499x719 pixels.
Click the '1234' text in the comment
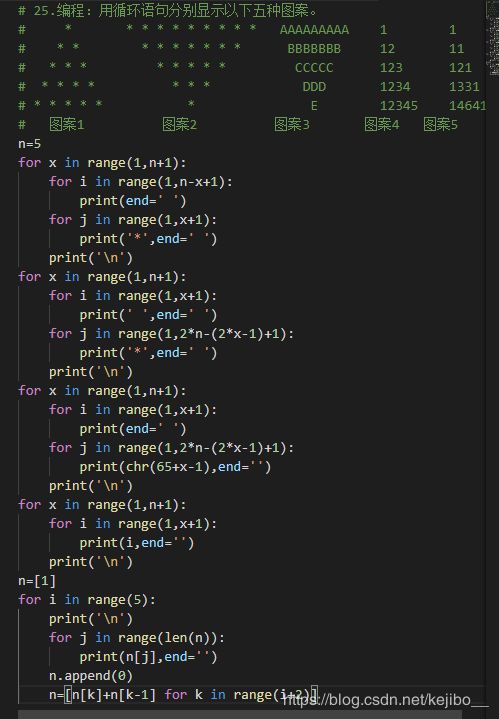tap(395, 87)
